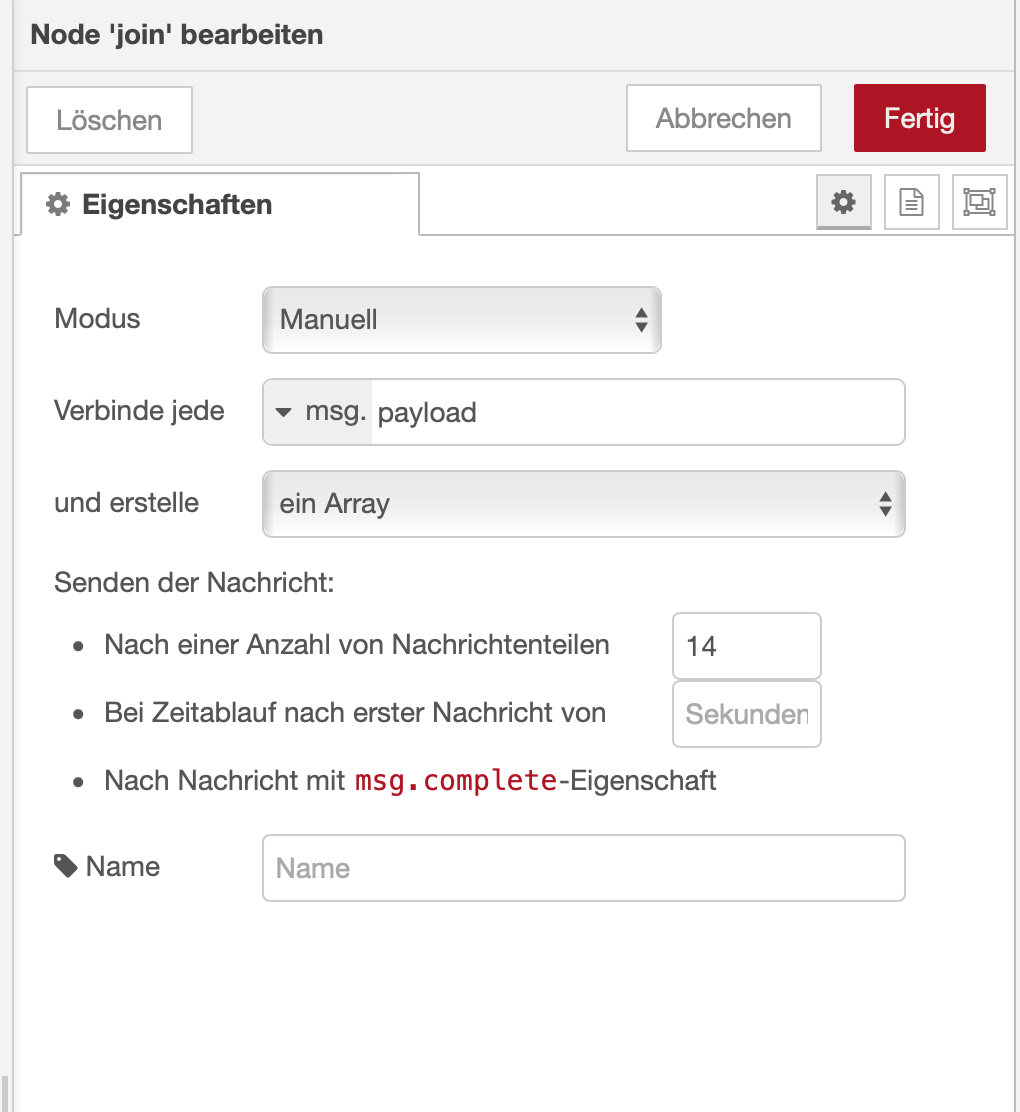The width and height of the screenshot is (1020, 1112).
Task: Focus the payload property text field
Action: [636, 412]
